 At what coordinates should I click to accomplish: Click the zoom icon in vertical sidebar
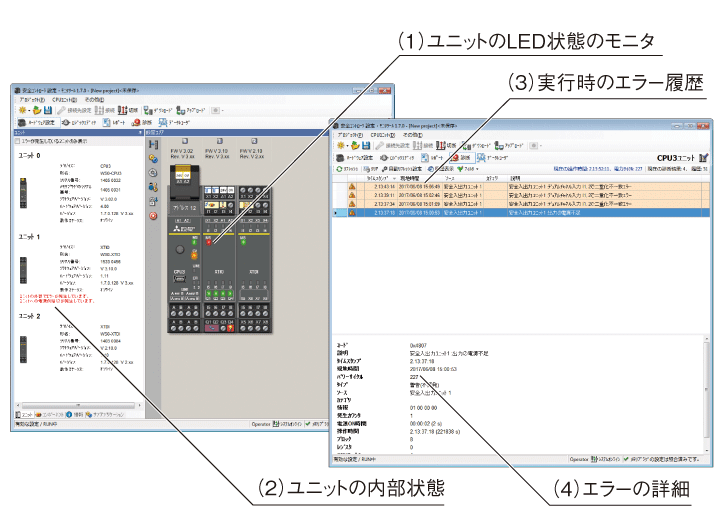click(153, 173)
